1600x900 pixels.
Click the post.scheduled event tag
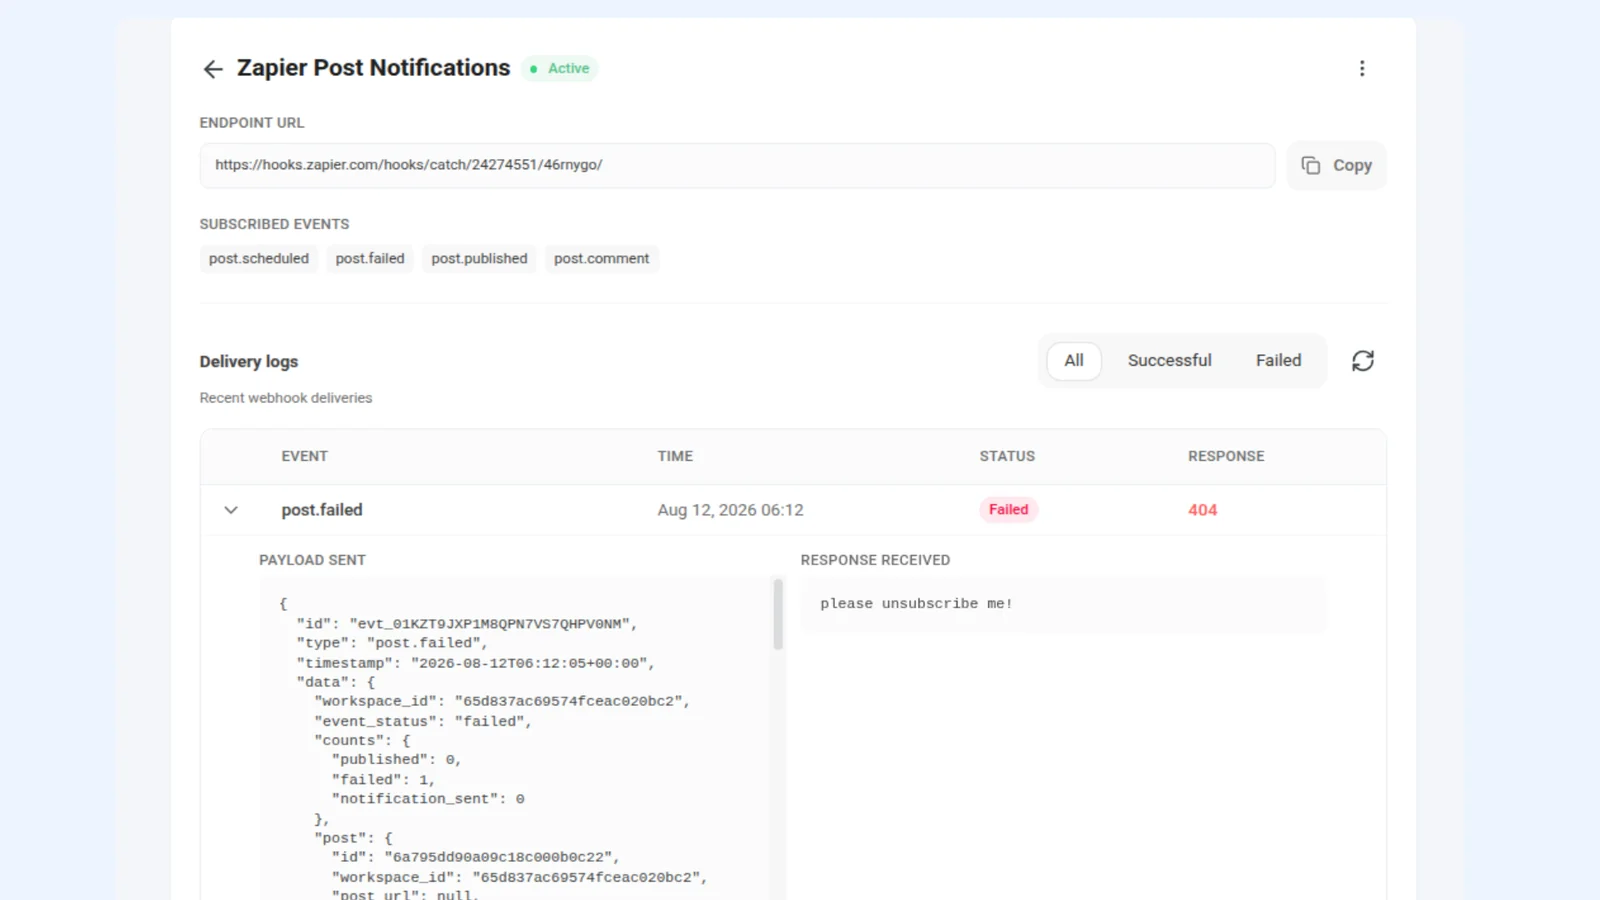(259, 259)
